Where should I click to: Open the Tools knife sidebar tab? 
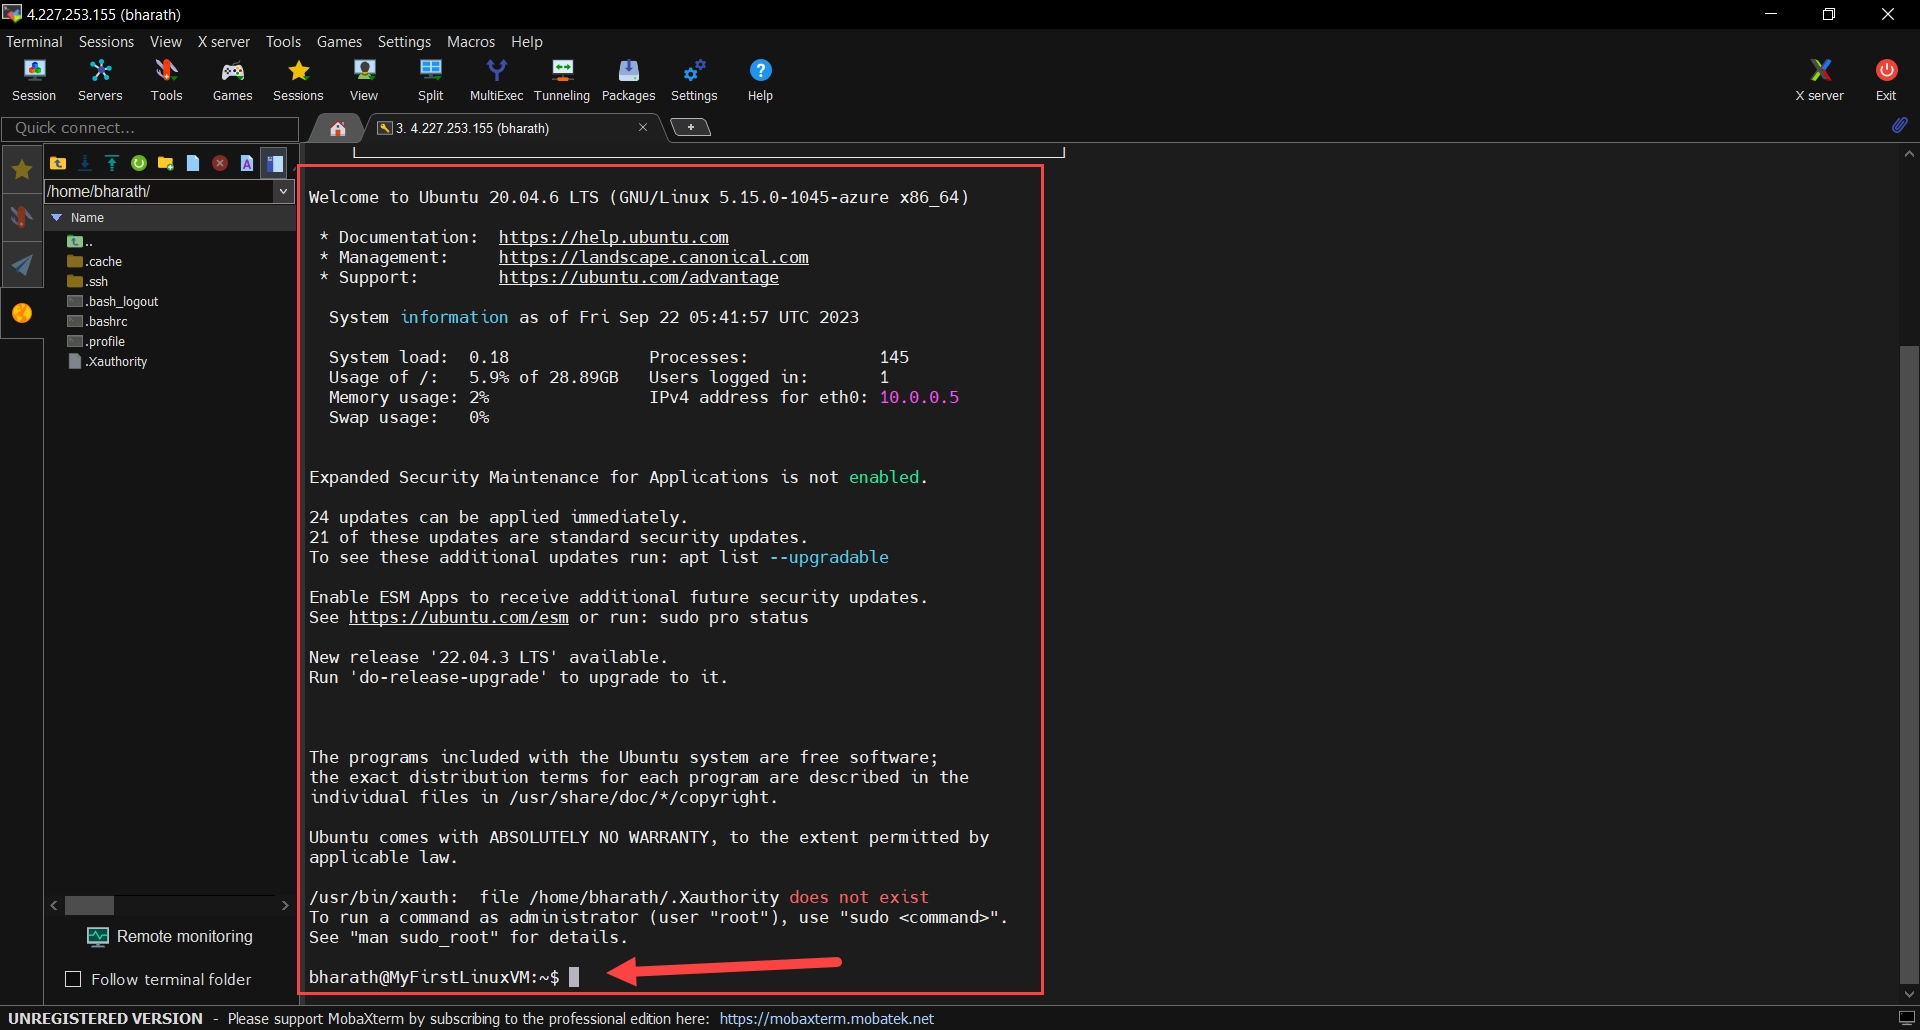22,217
